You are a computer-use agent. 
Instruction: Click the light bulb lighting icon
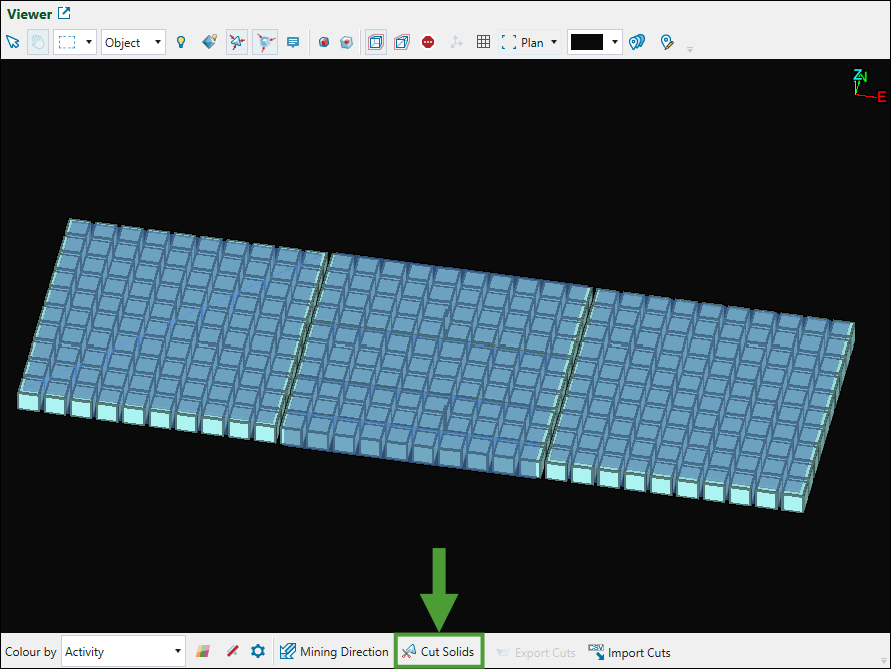pos(181,42)
